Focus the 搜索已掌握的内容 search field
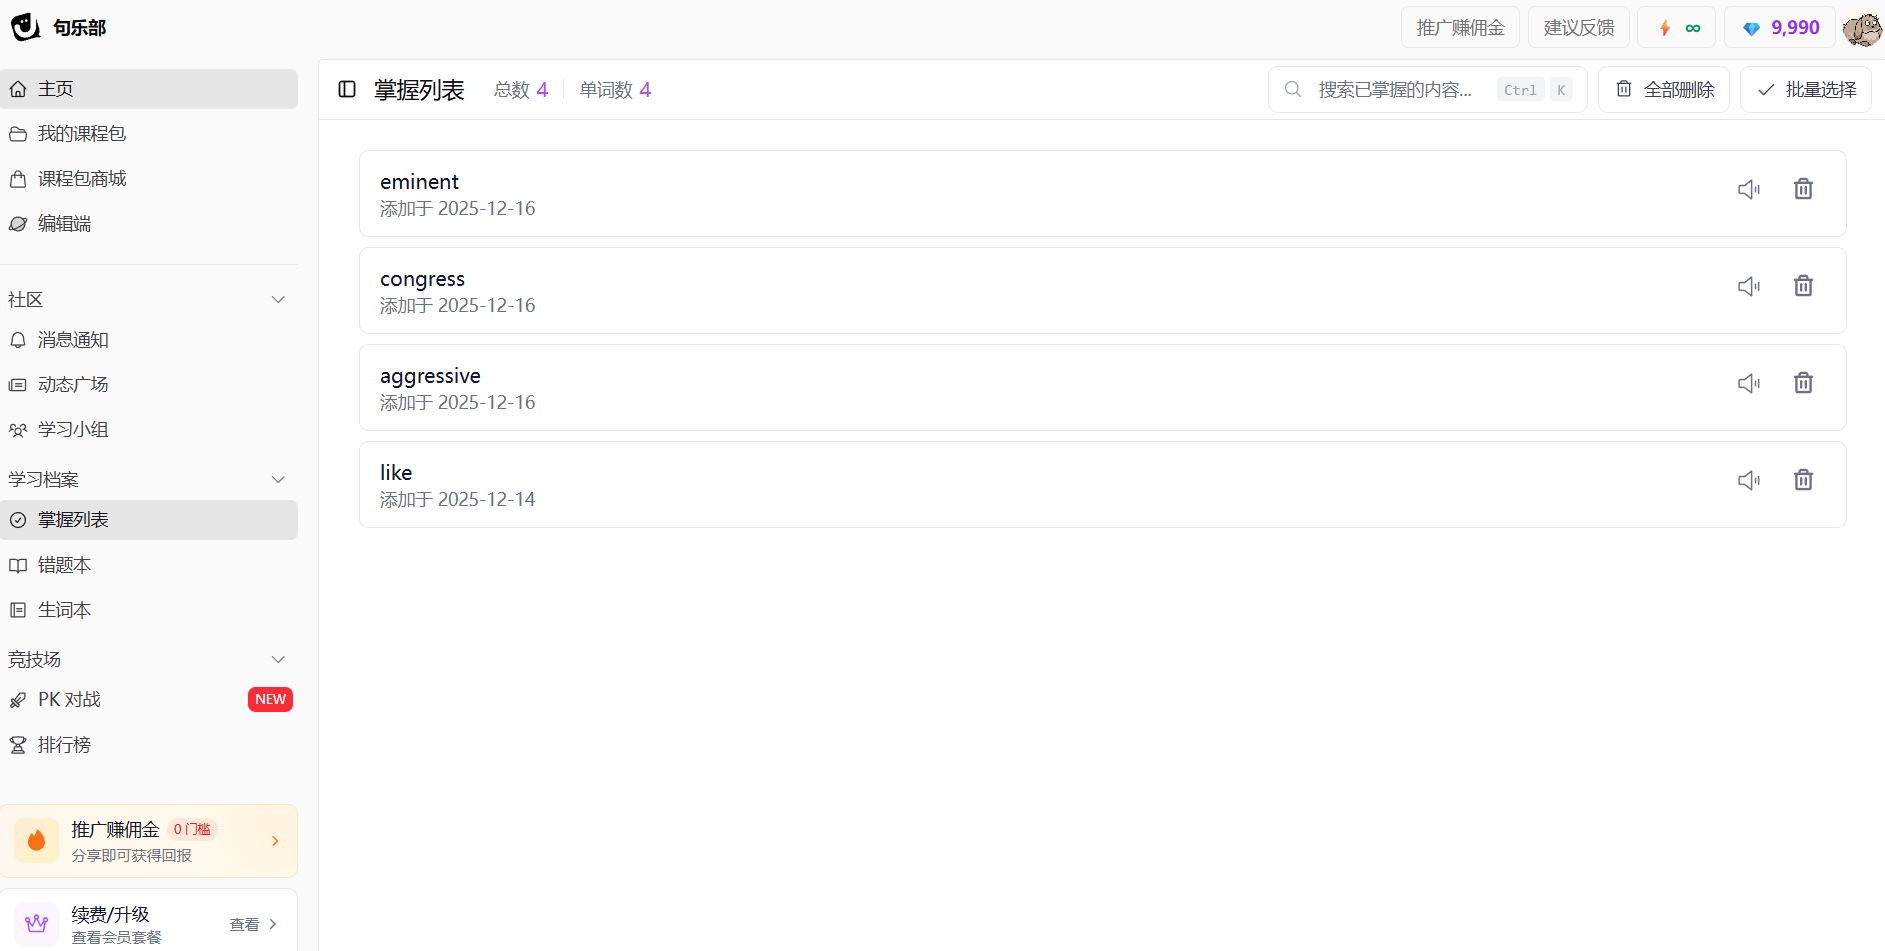 (x=1394, y=90)
